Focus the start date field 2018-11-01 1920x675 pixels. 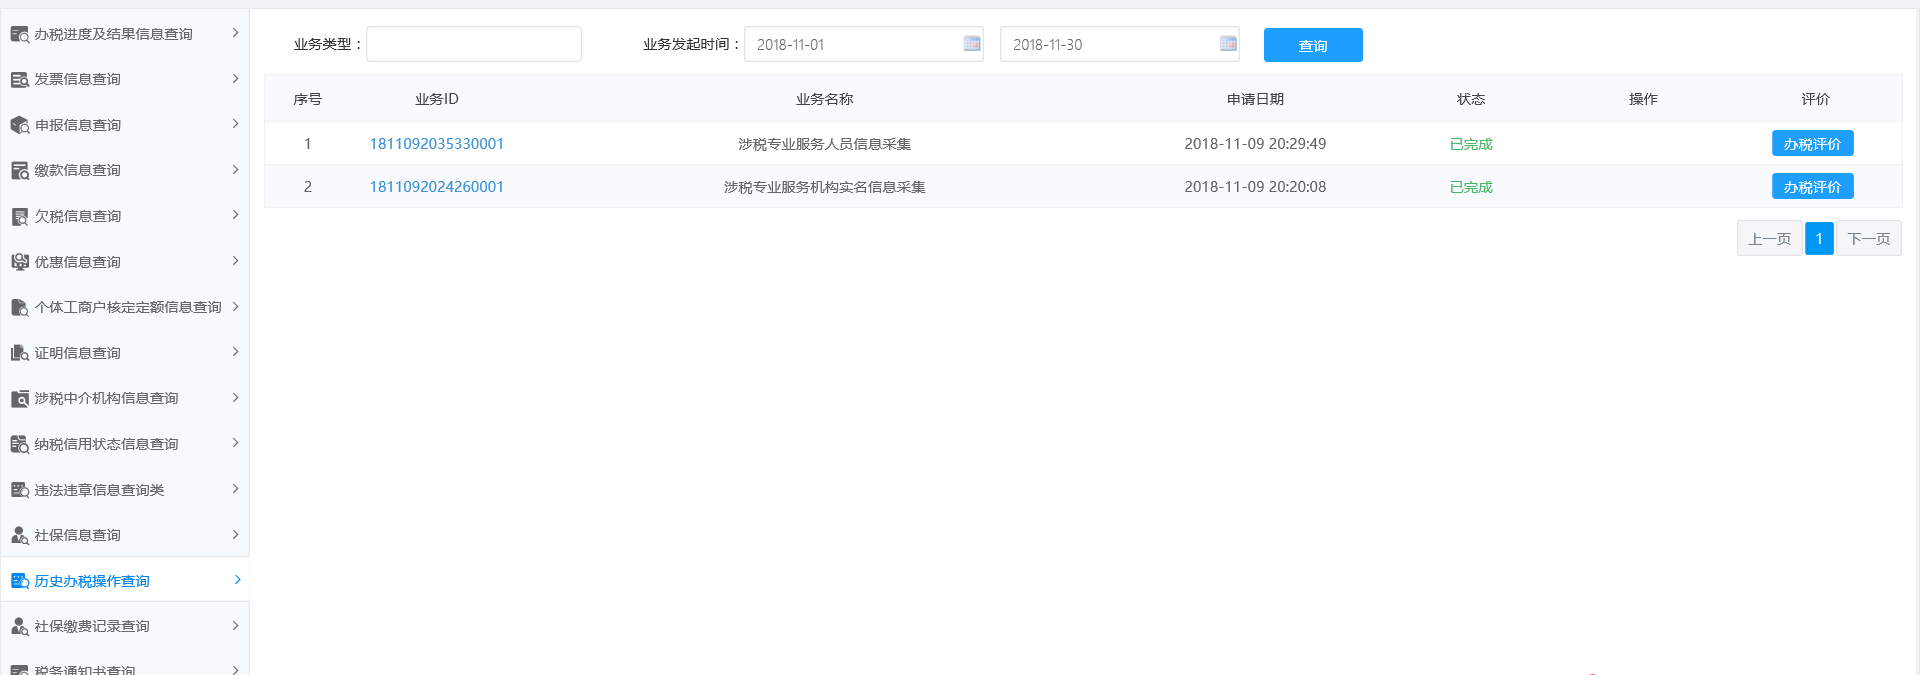(864, 44)
